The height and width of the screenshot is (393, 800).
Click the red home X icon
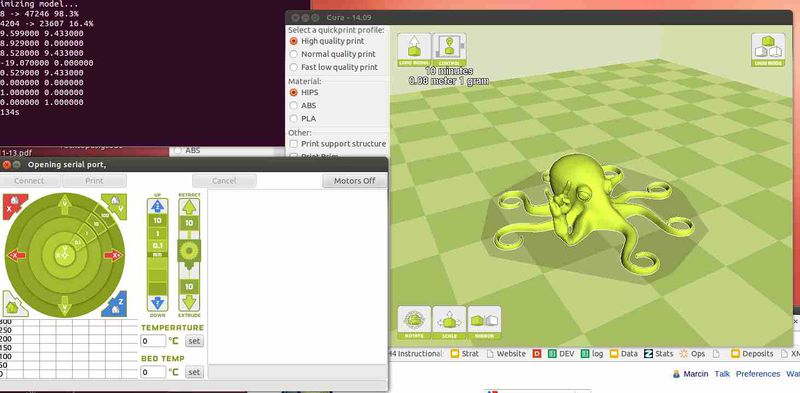pyautogui.click(x=14, y=205)
